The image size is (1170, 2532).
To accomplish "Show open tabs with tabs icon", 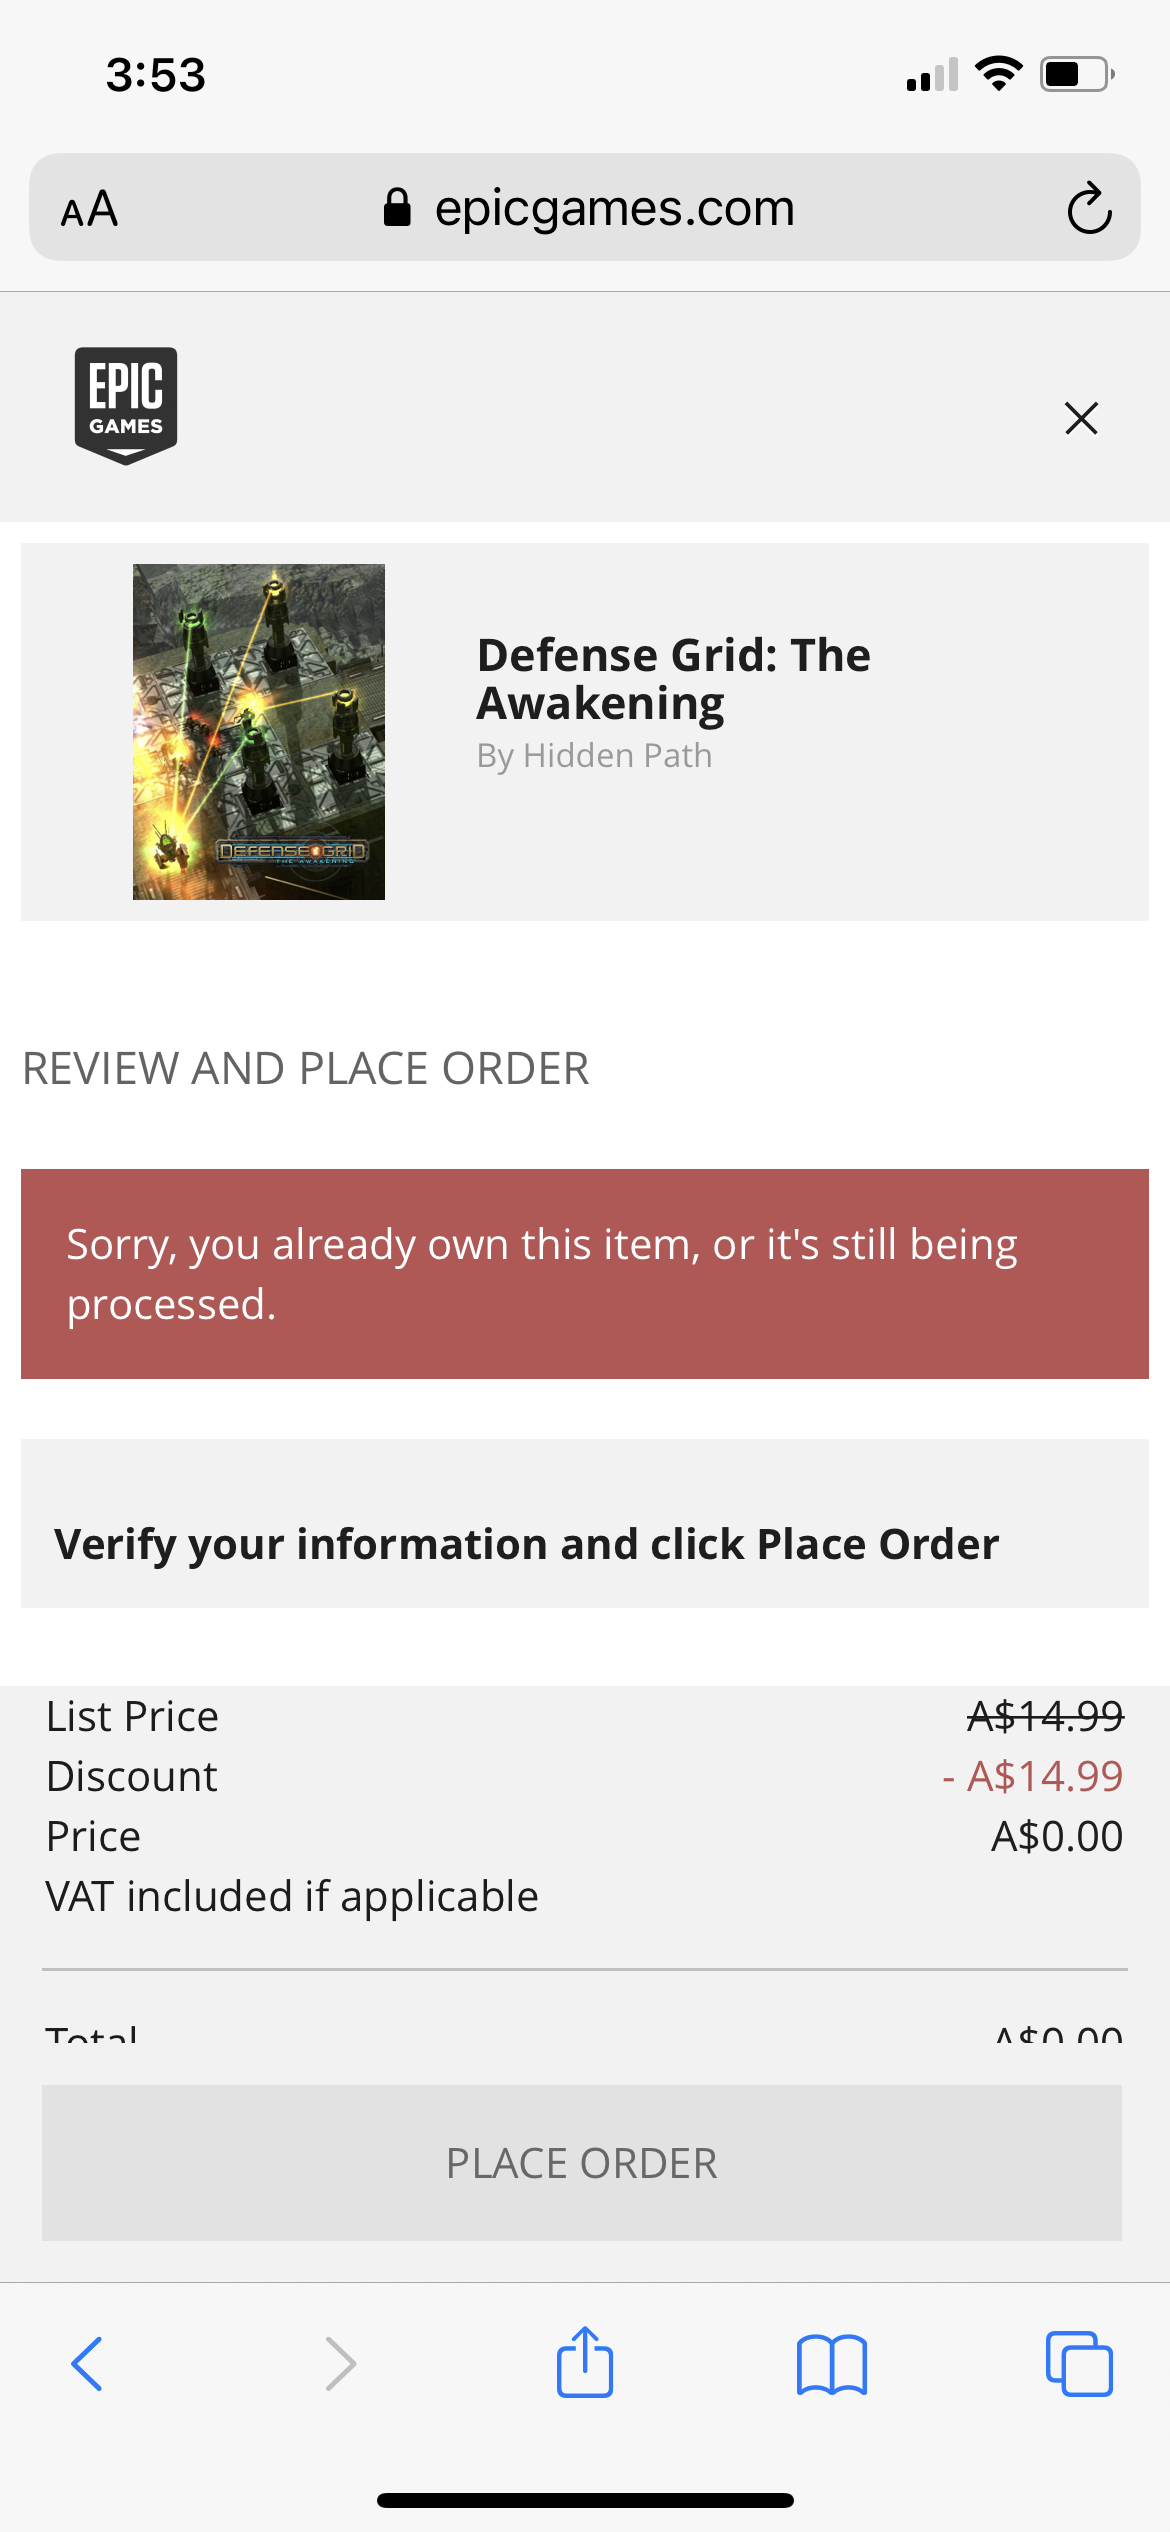I will [1079, 2364].
